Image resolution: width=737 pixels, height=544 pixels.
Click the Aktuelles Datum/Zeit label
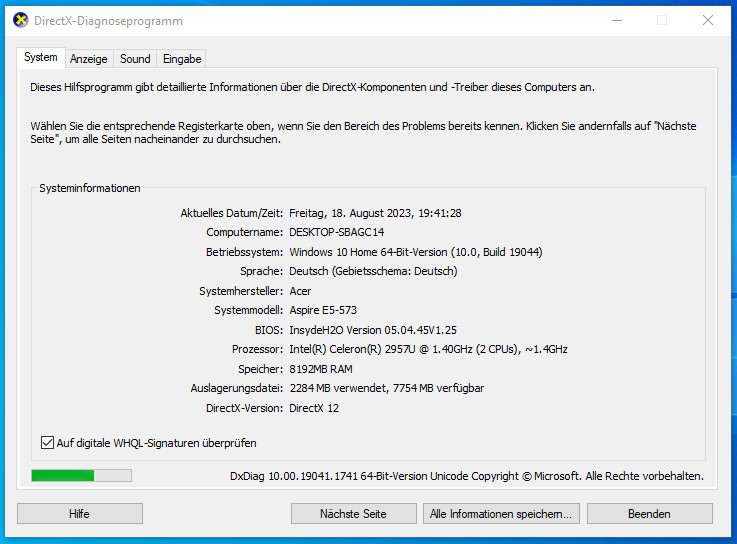click(x=232, y=213)
